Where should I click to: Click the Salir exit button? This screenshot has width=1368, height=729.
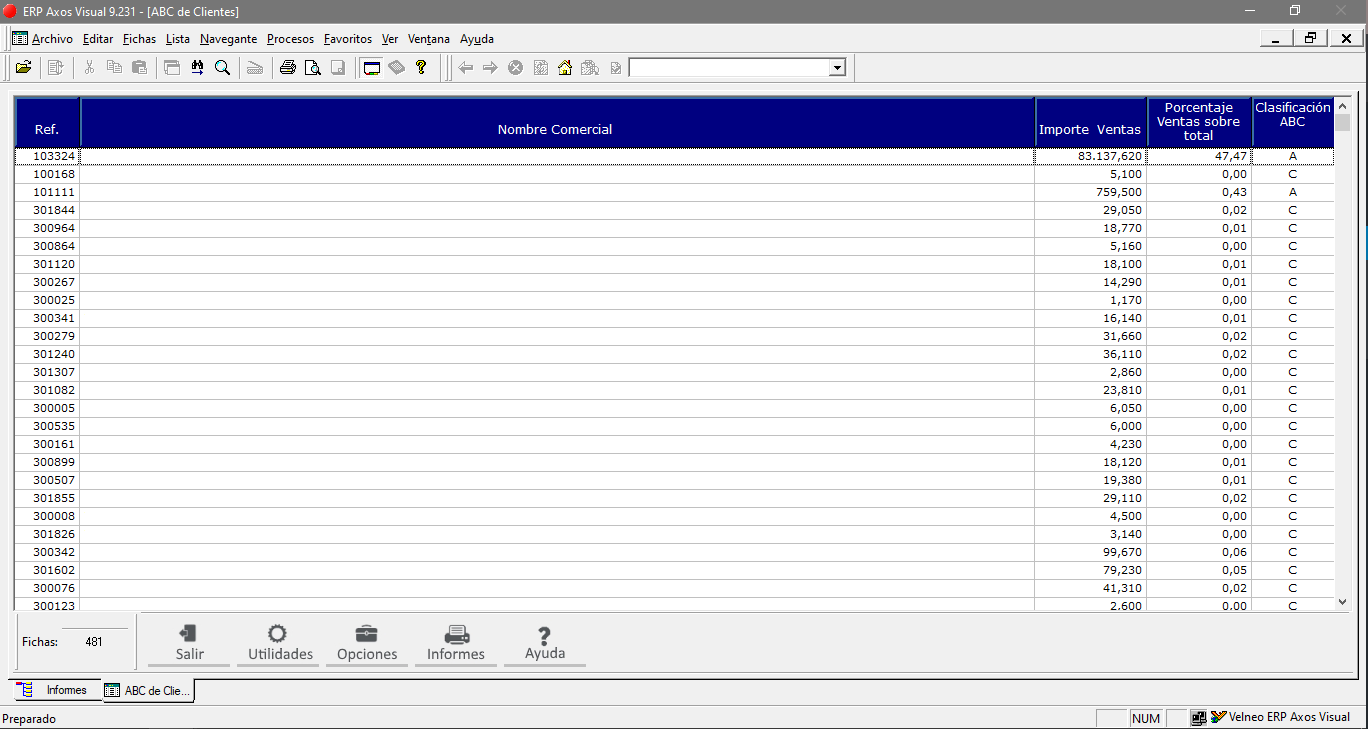pyautogui.click(x=189, y=643)
